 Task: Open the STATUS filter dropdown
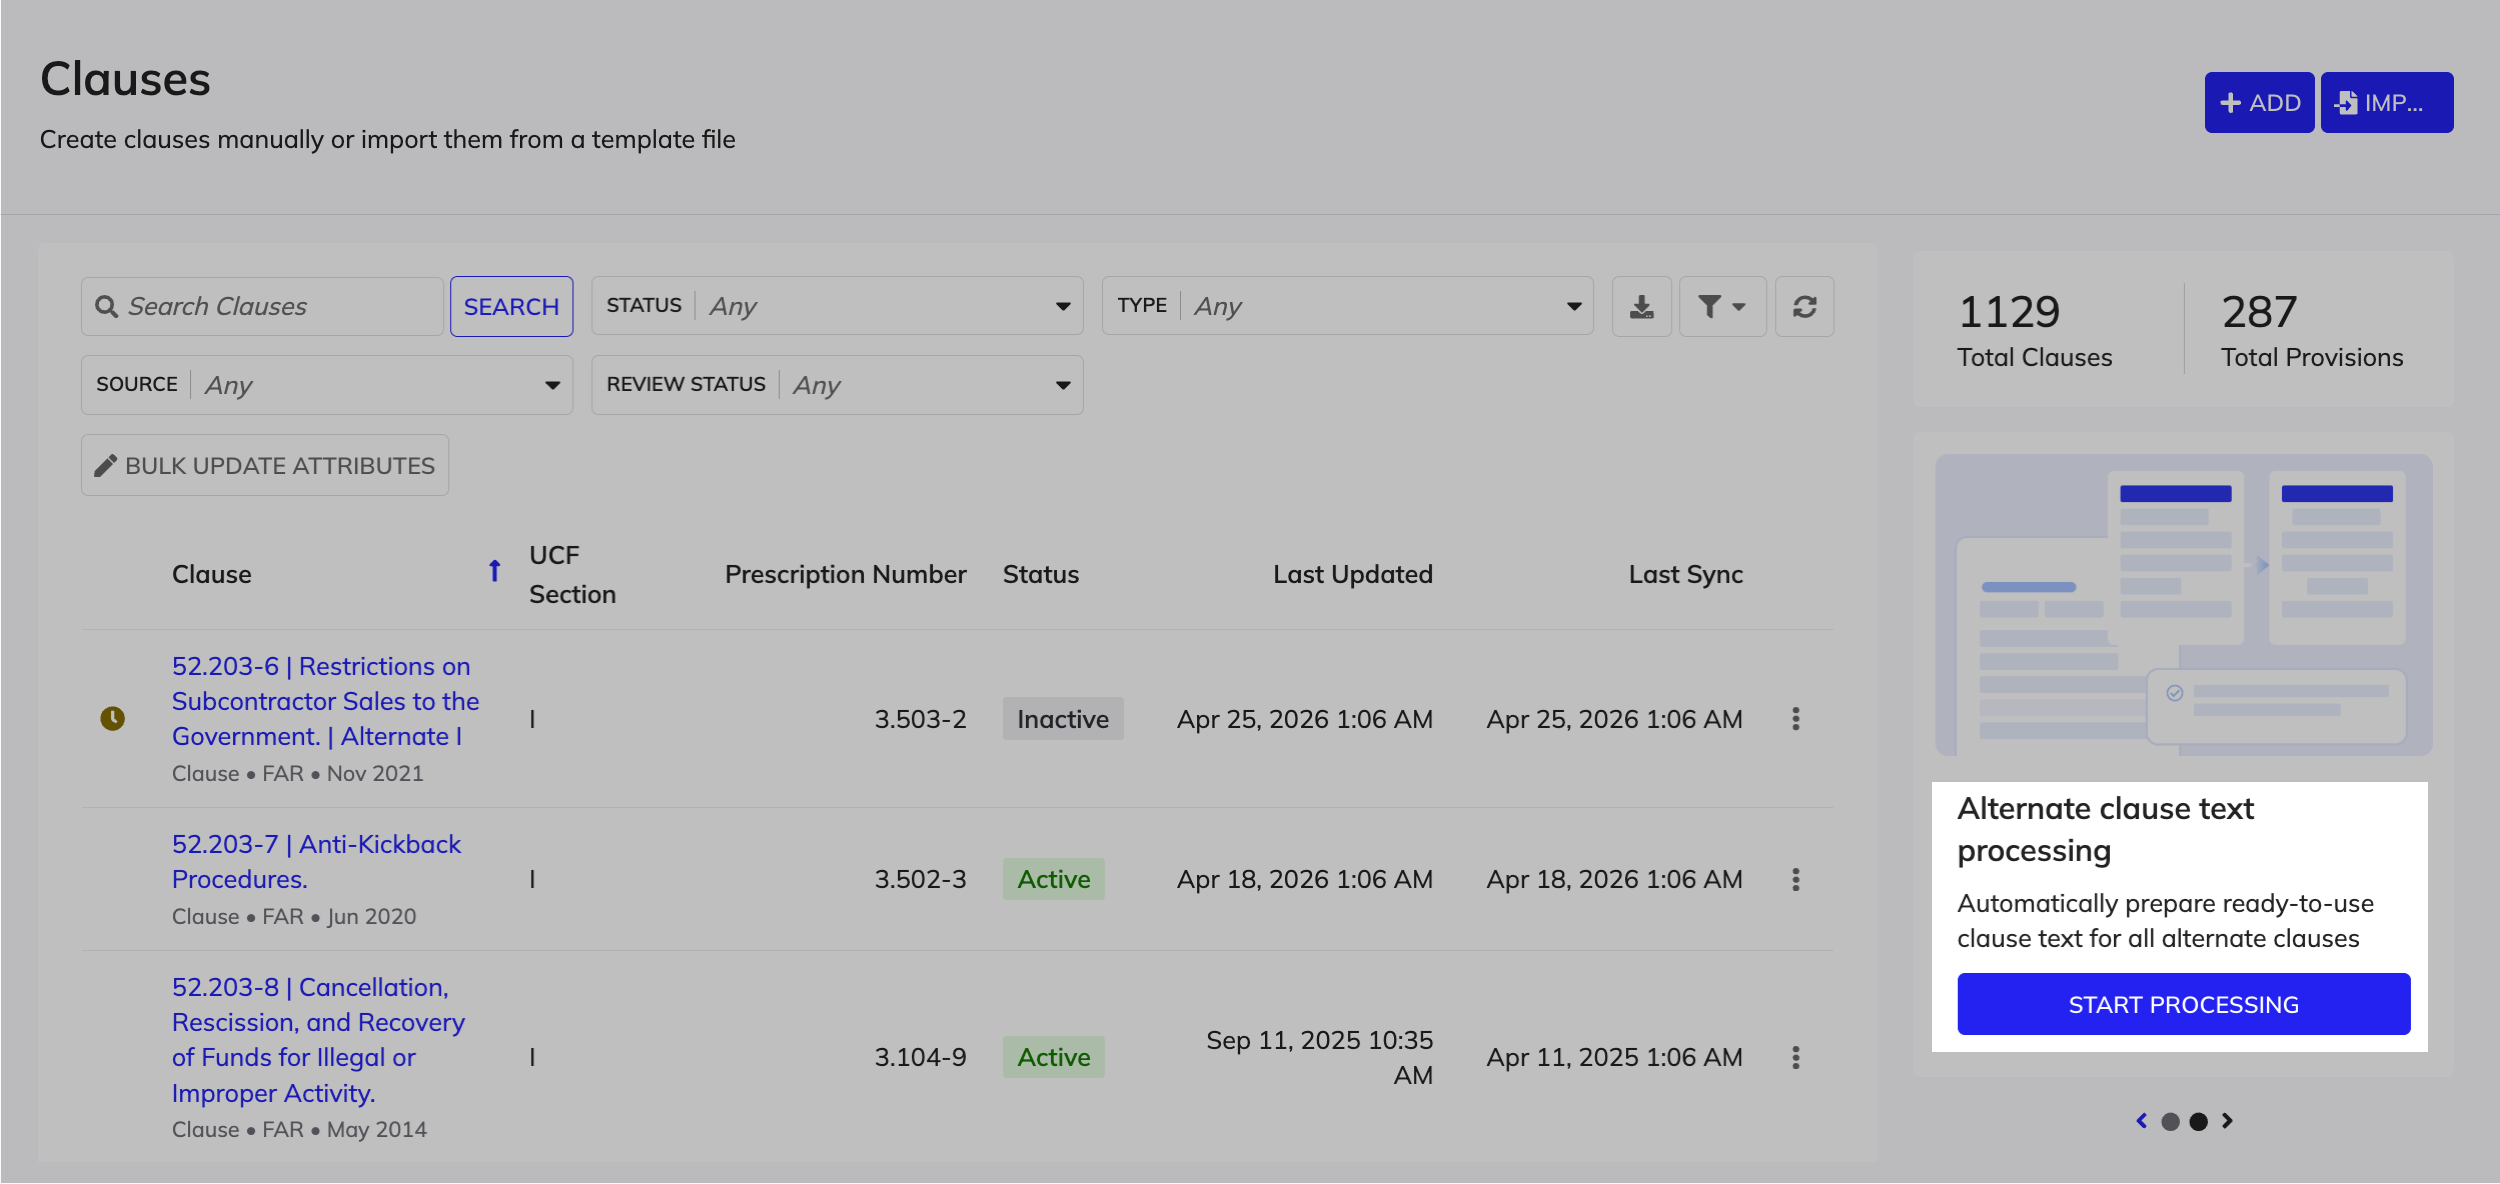pos(837,306)
